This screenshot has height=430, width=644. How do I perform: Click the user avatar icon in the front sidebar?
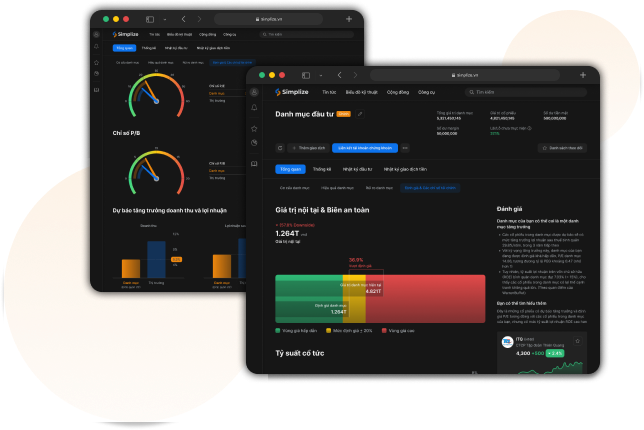coord(255,91)
